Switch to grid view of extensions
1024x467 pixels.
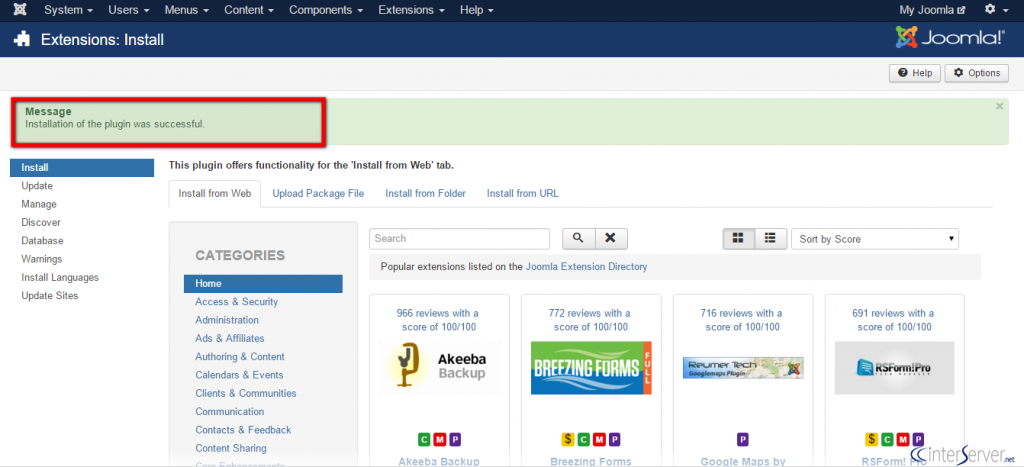point(739,238)
